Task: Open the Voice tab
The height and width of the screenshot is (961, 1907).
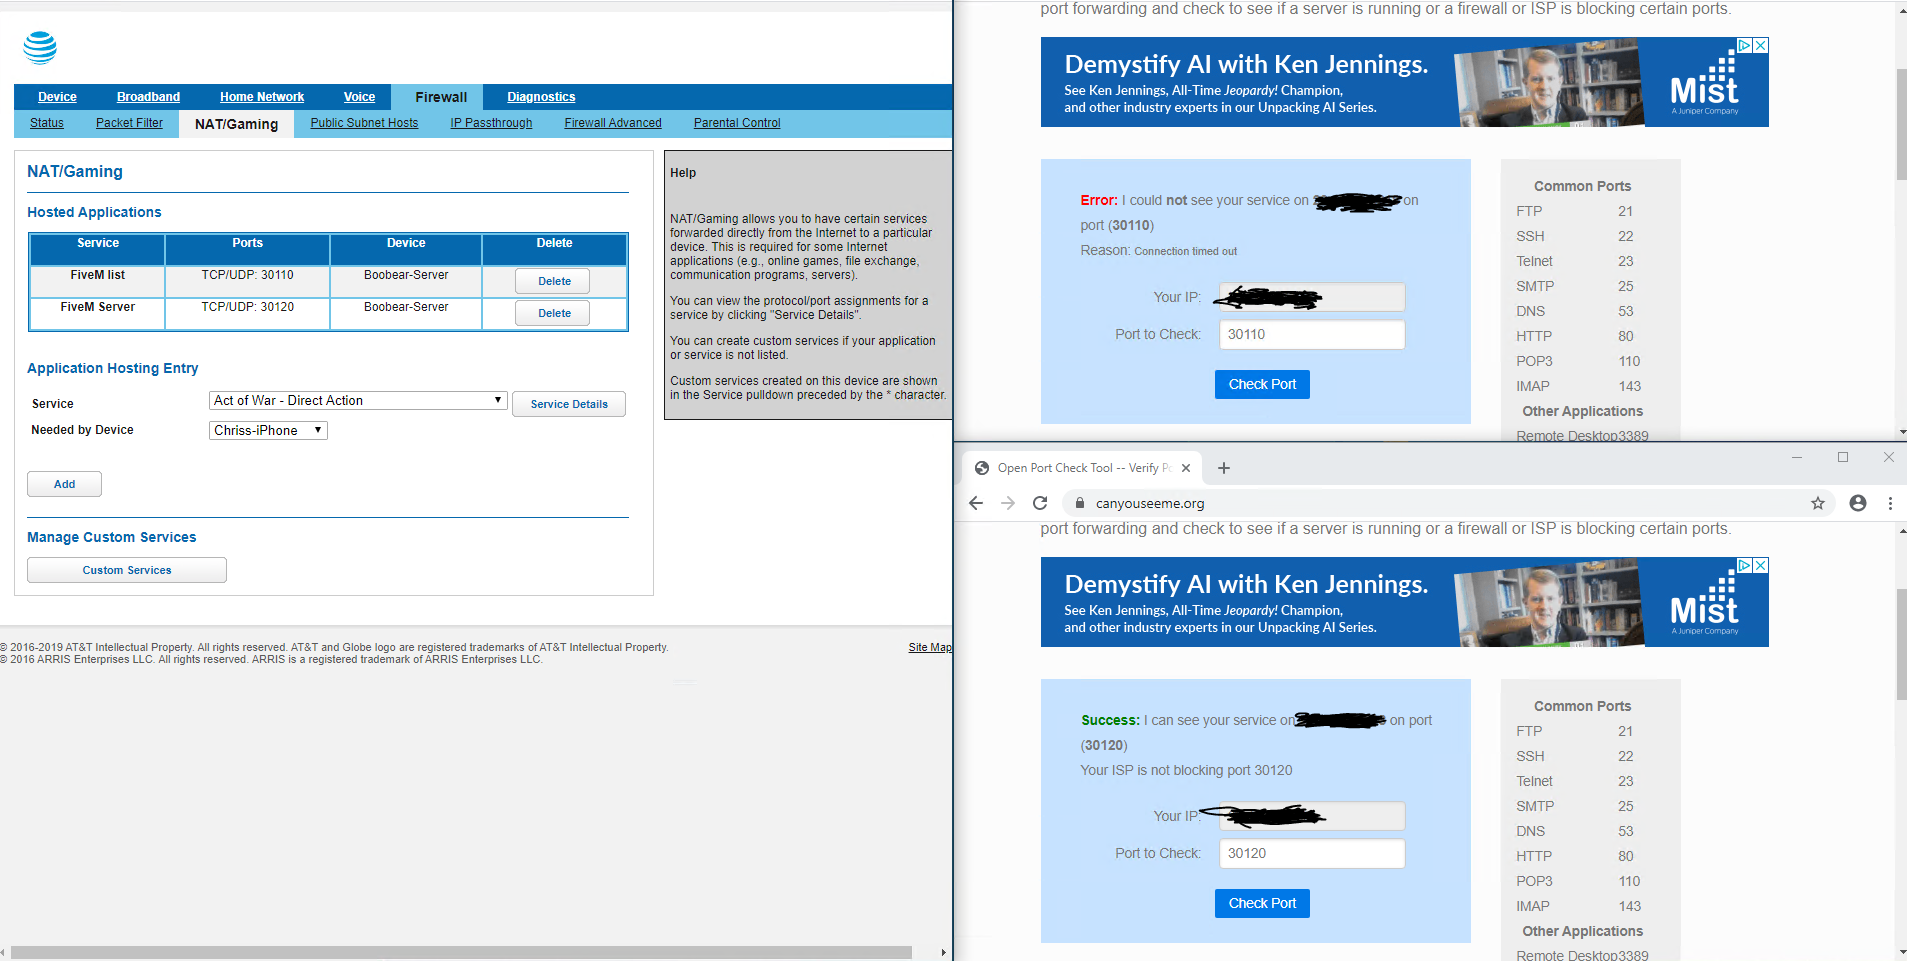Action: (x=359, y=97)
